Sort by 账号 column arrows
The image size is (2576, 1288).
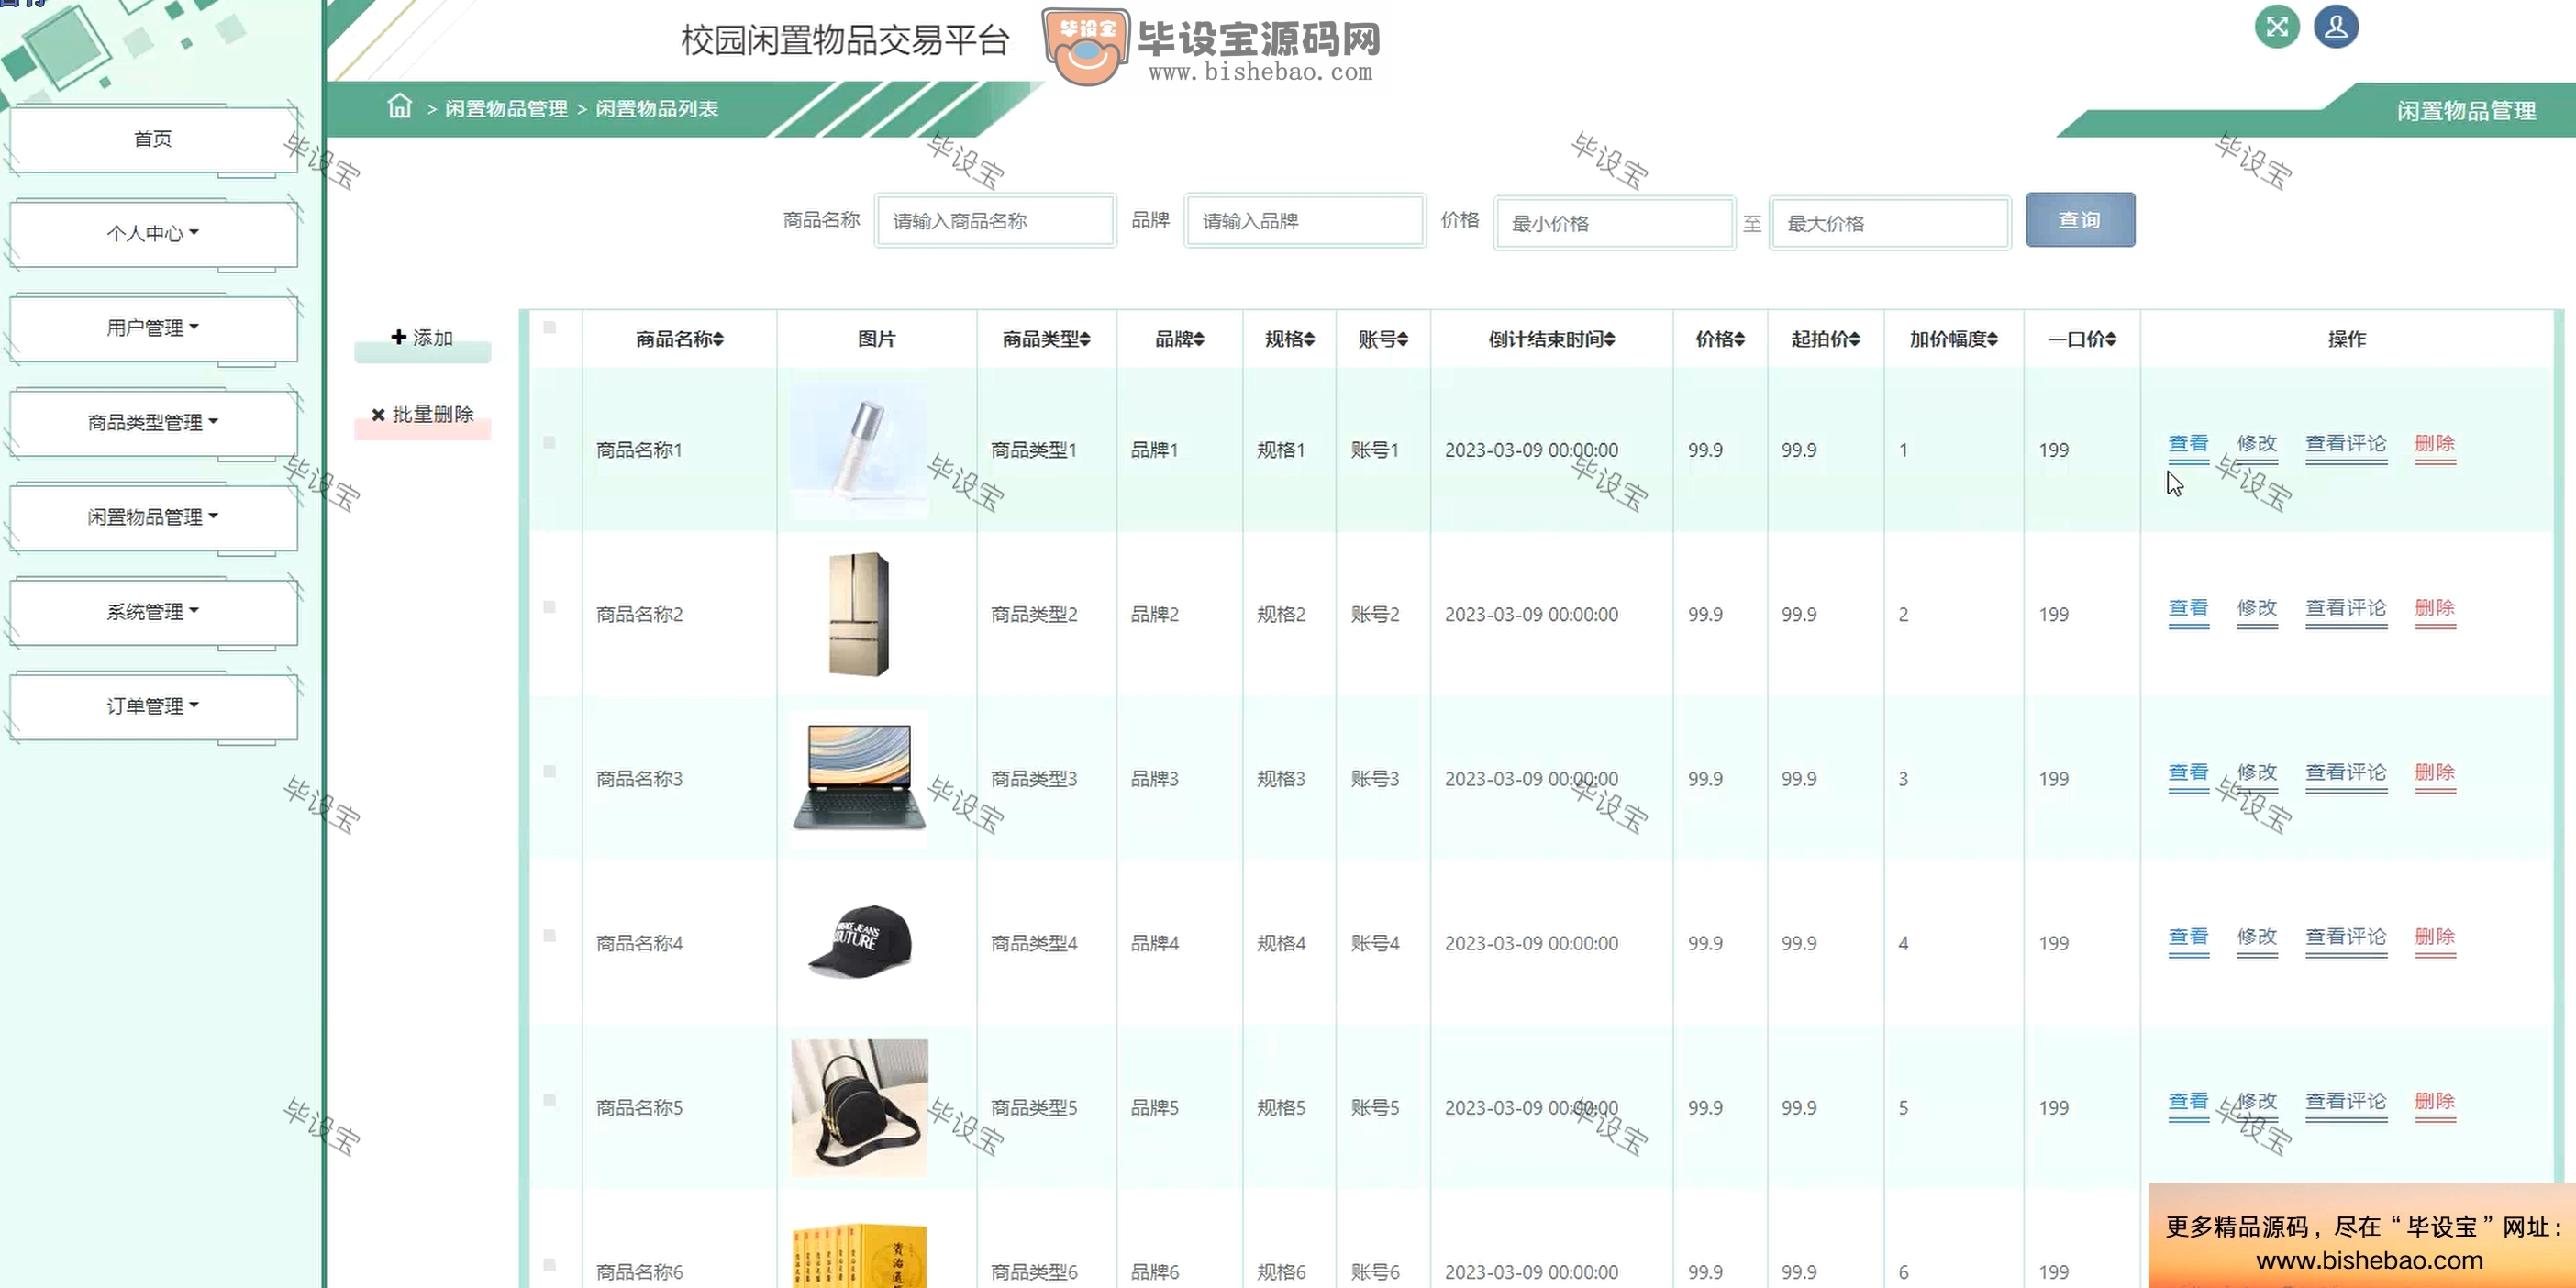click(x=1403, y=340)
